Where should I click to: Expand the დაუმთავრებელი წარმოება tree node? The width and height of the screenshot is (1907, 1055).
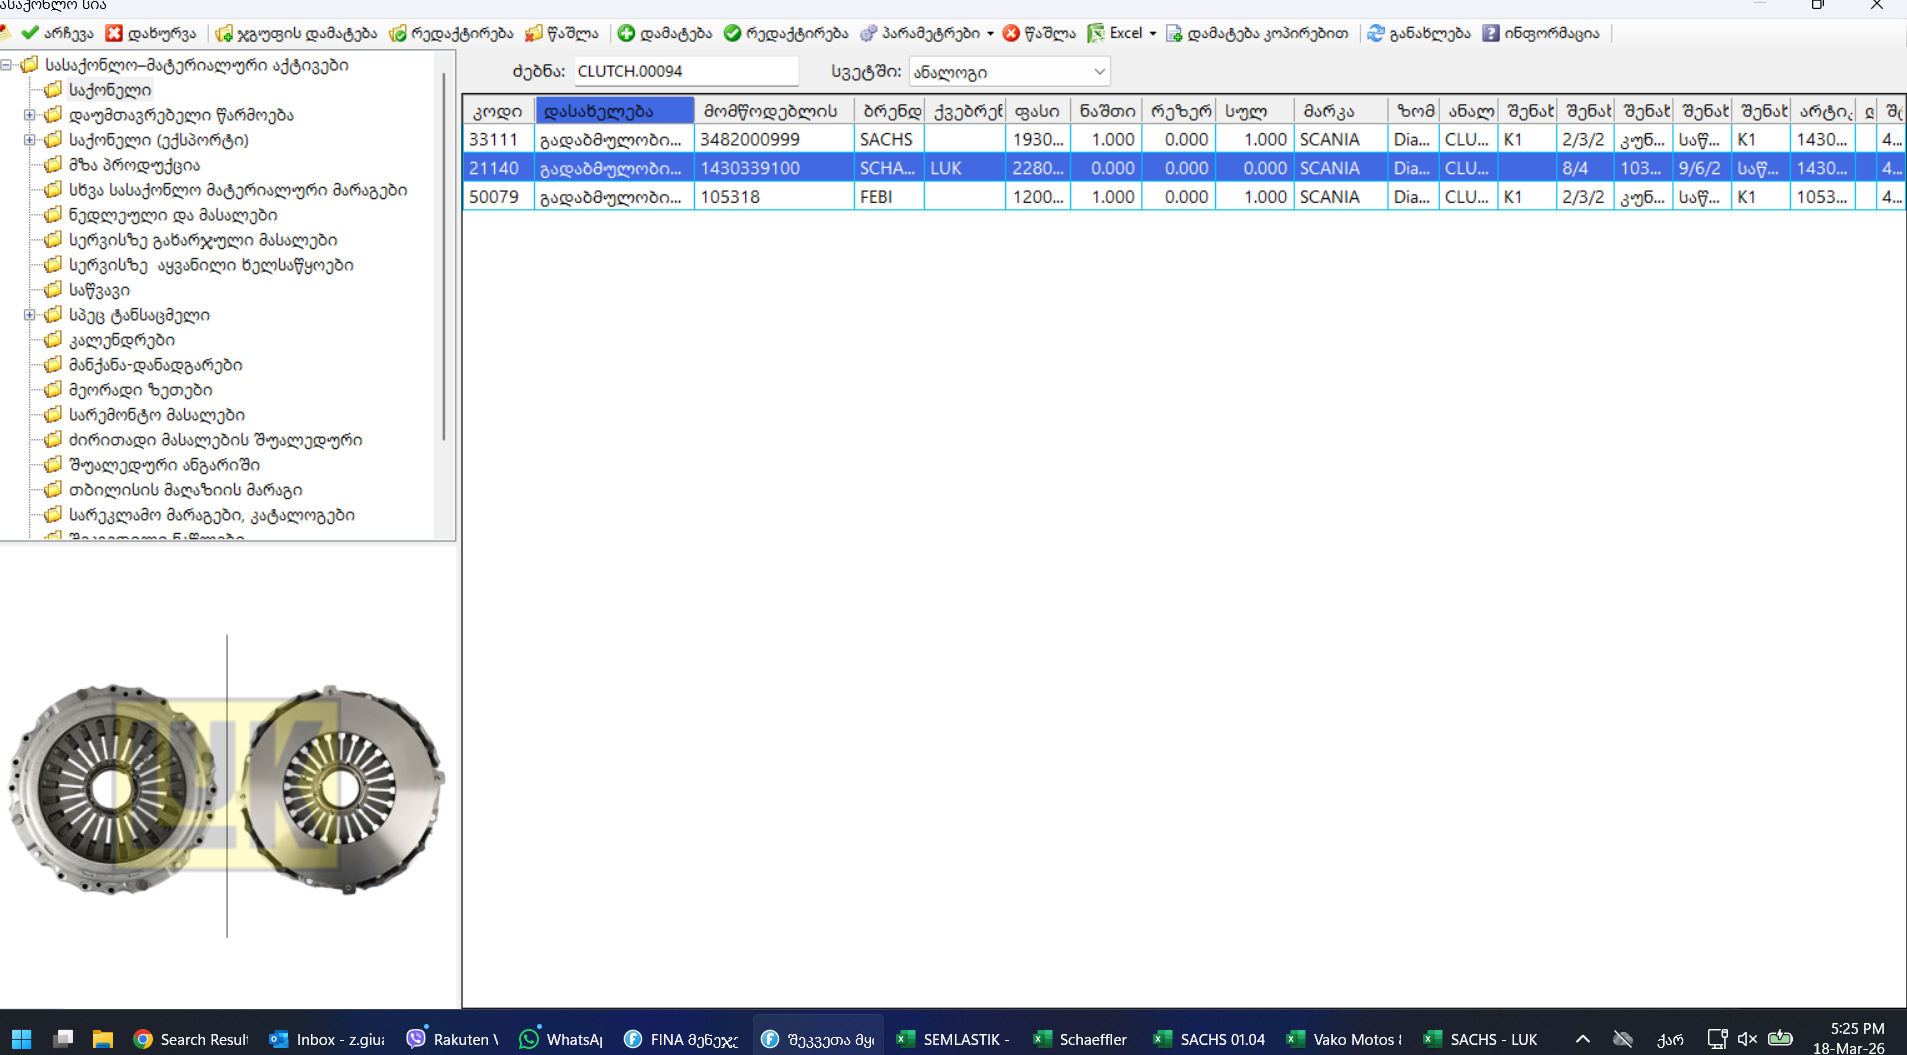pos(30,115)
